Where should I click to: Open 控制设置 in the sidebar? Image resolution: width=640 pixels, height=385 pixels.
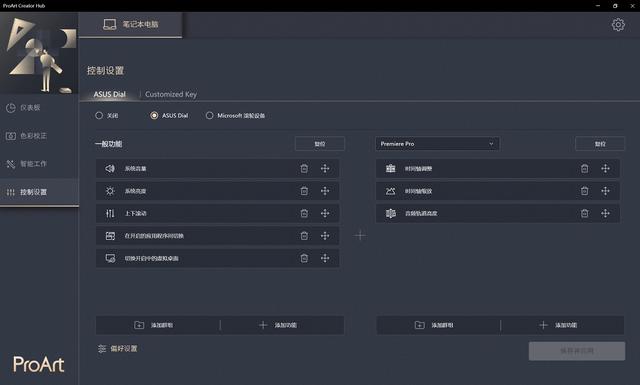tap(39, 192)
